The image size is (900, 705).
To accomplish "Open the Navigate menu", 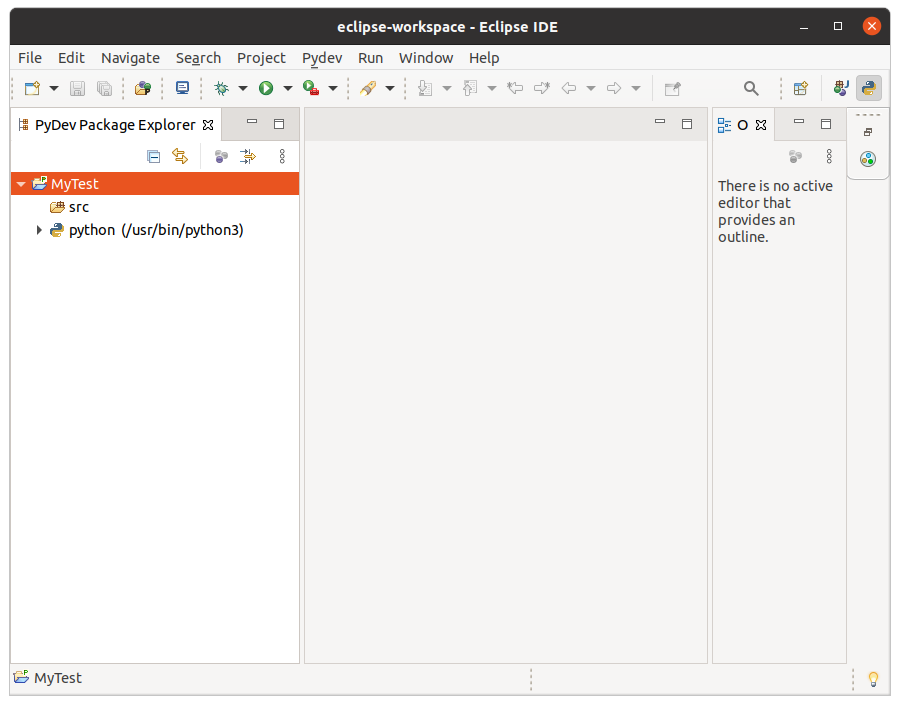I will pos(130,58).
